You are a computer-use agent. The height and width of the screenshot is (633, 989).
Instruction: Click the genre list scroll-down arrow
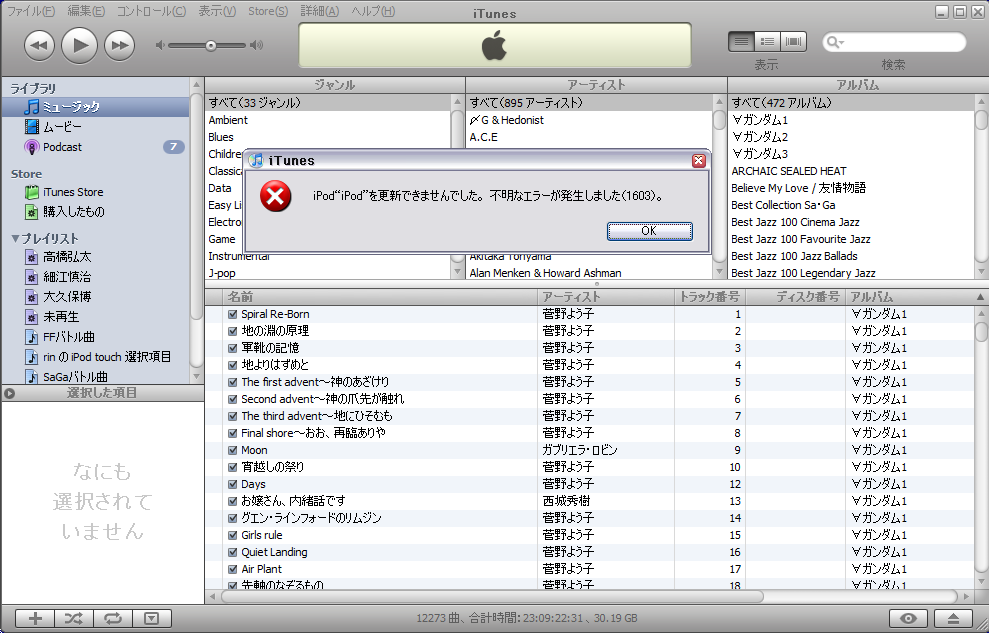pyautogui.click(x=458, y=272)
